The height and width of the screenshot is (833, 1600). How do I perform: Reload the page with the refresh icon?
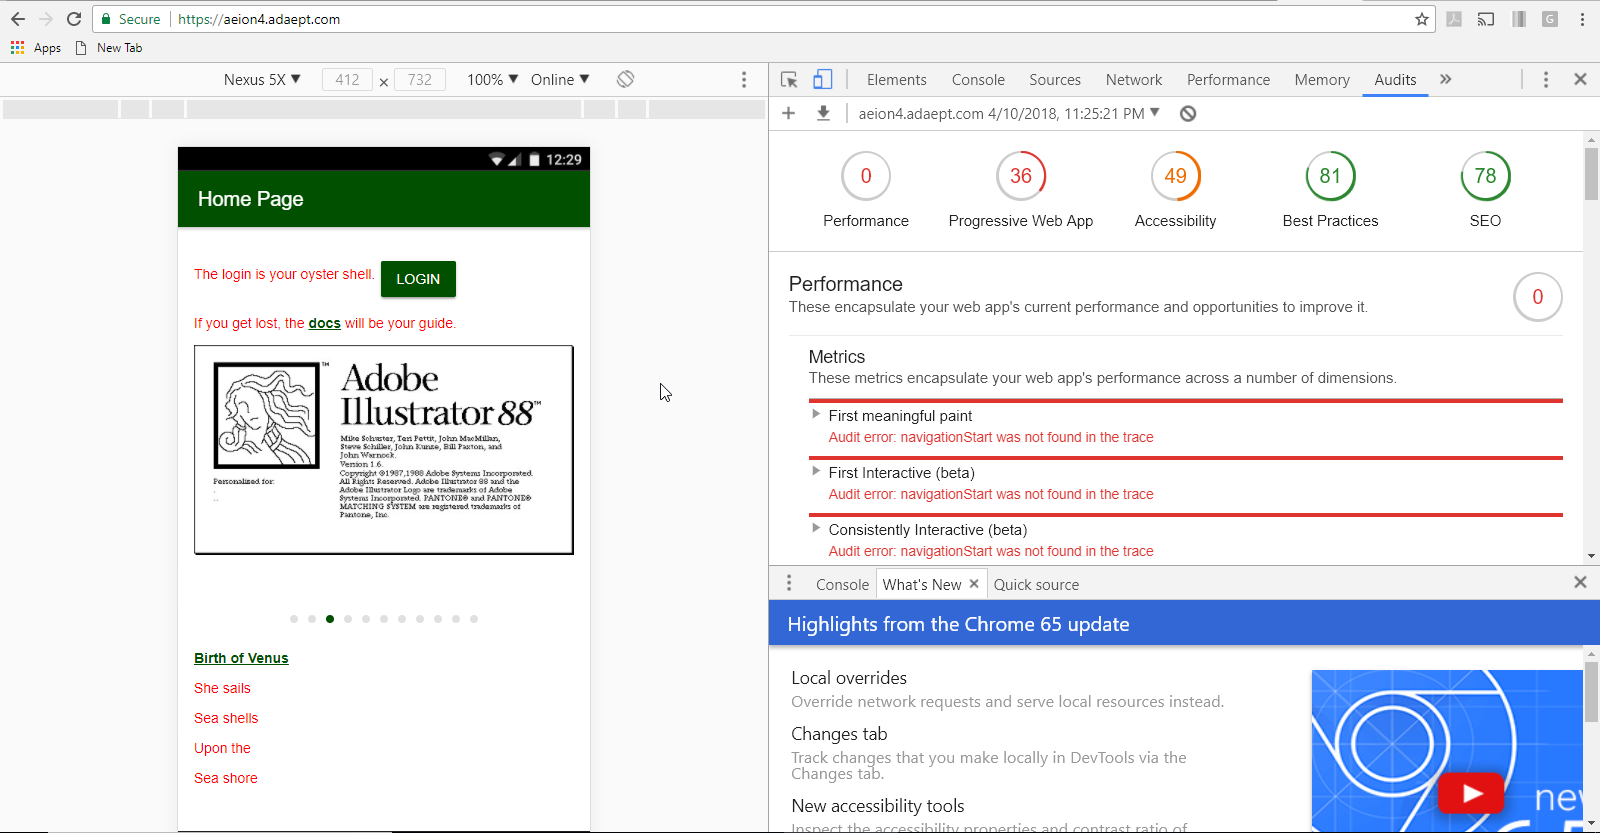click(x=74, y=19)
